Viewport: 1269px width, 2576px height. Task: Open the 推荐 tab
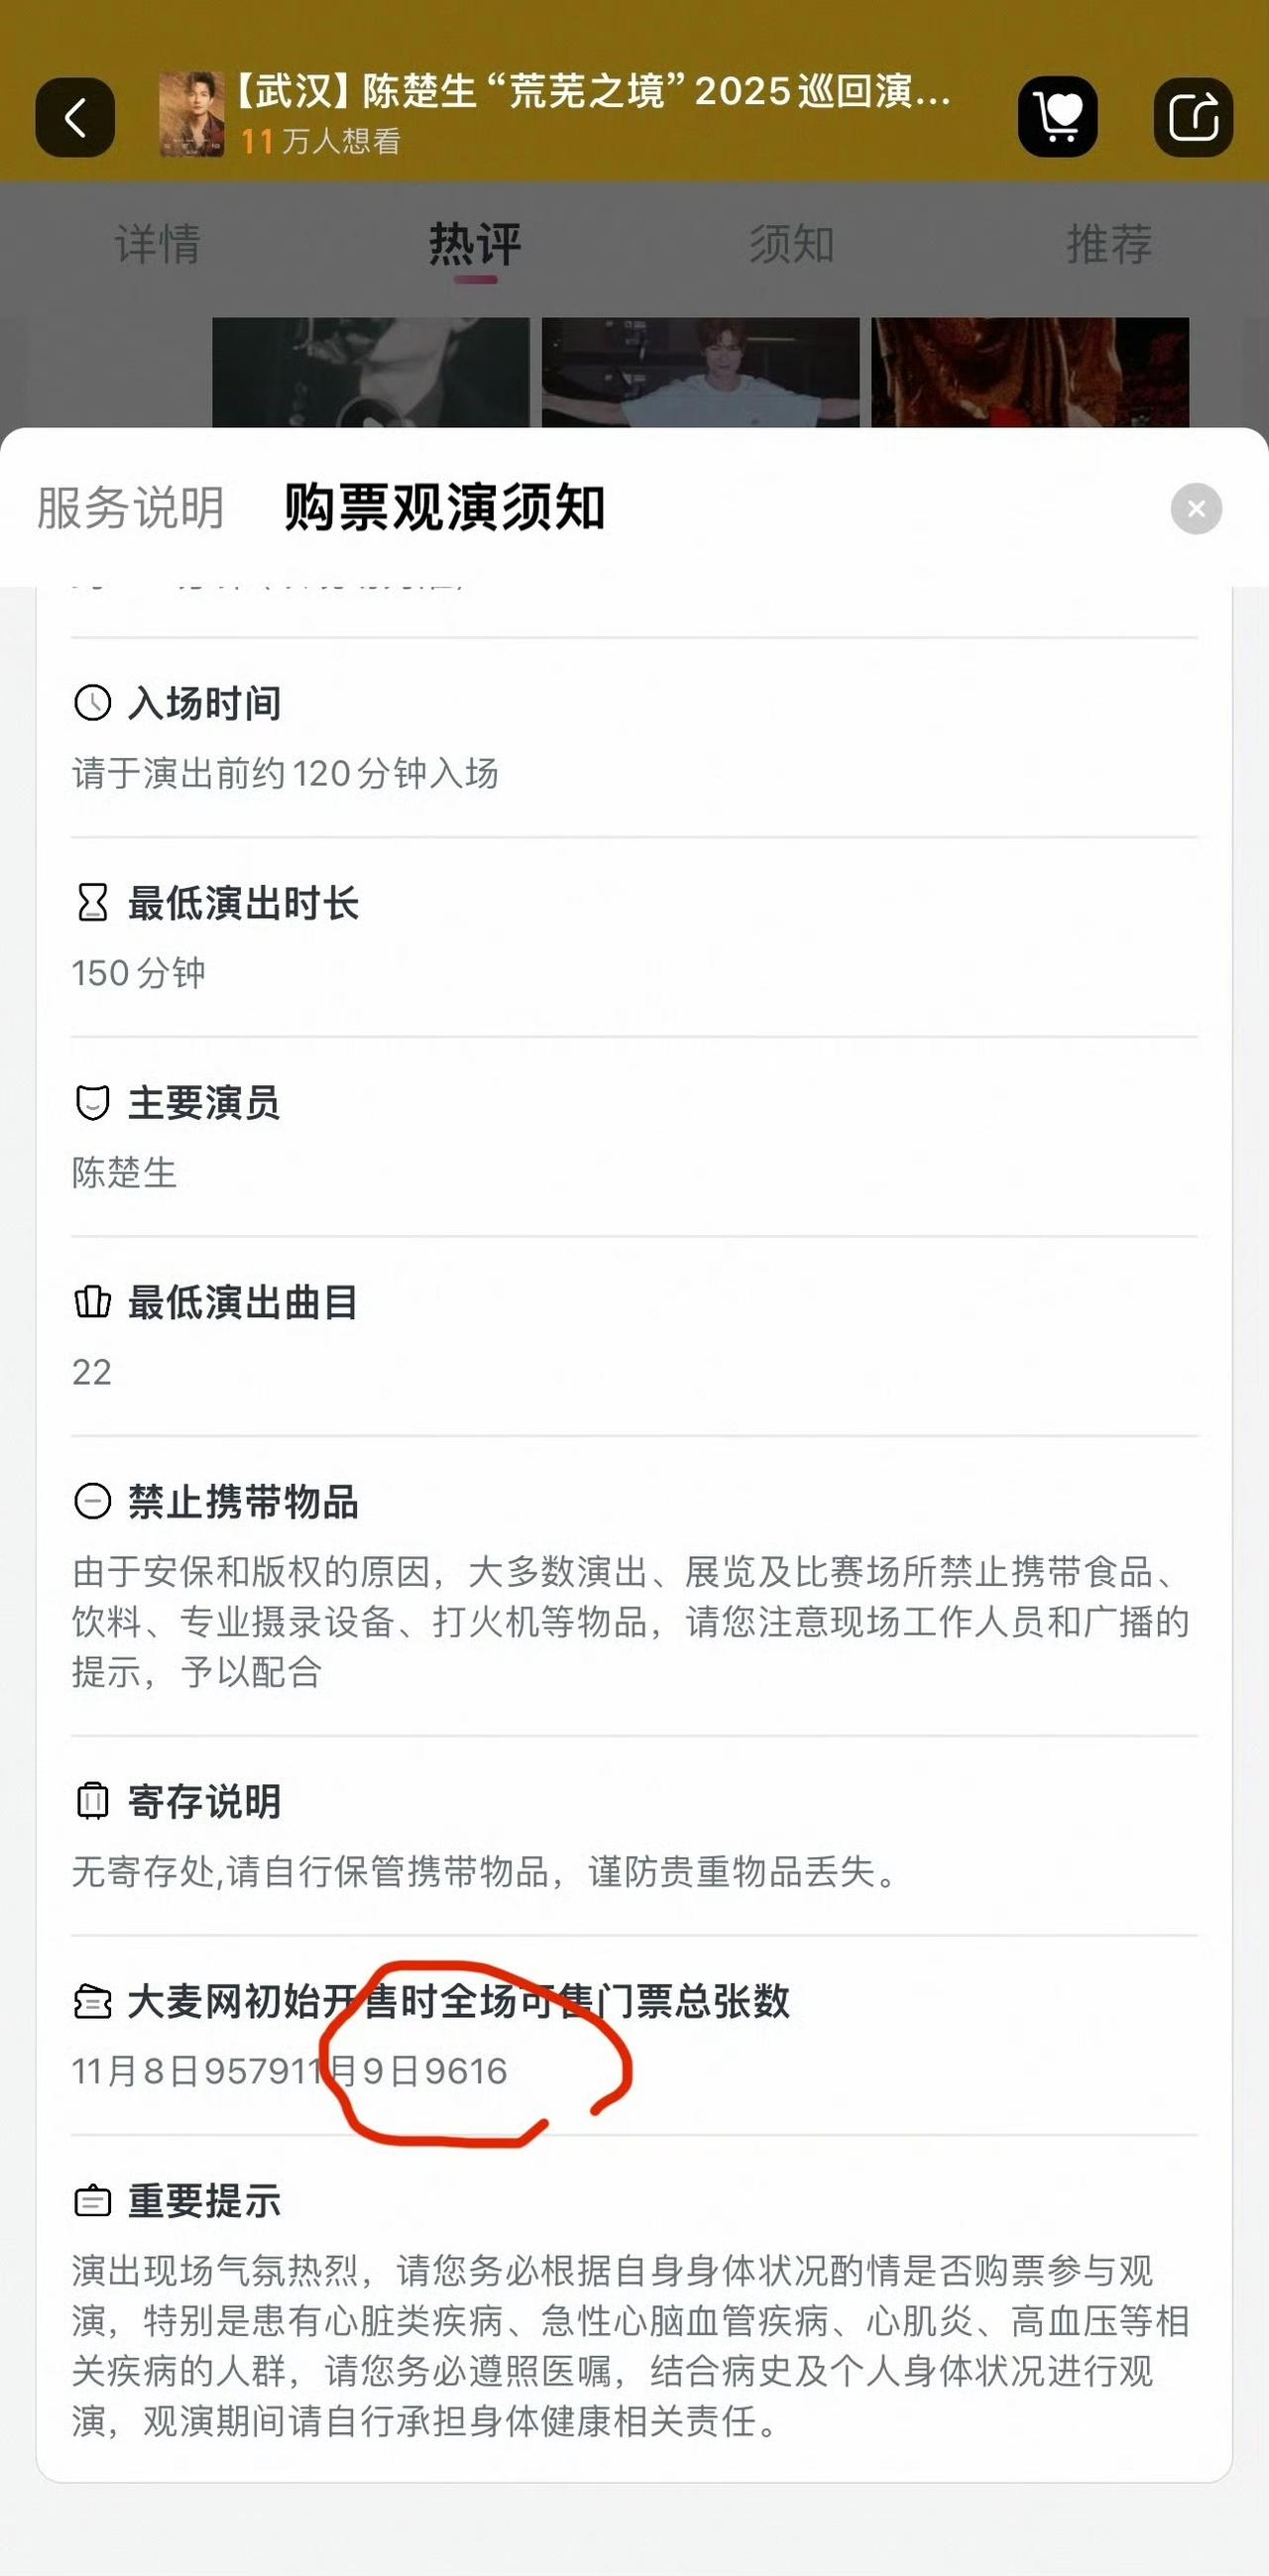tap(1109, 244)
